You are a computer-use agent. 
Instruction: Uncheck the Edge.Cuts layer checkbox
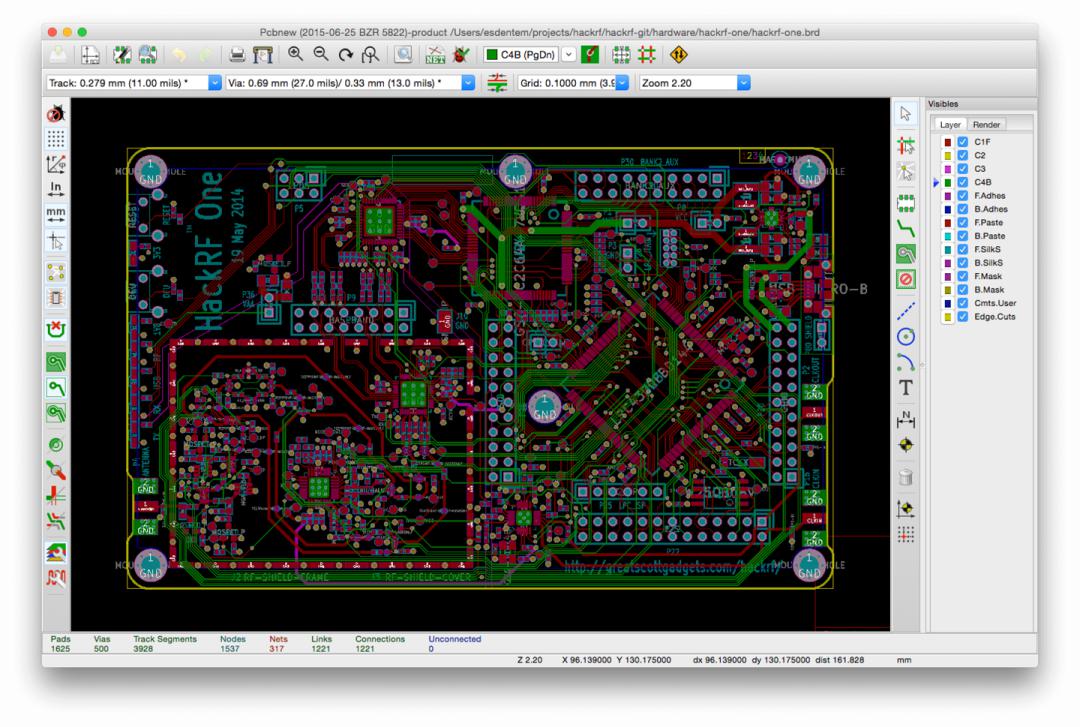pos(963,316)
